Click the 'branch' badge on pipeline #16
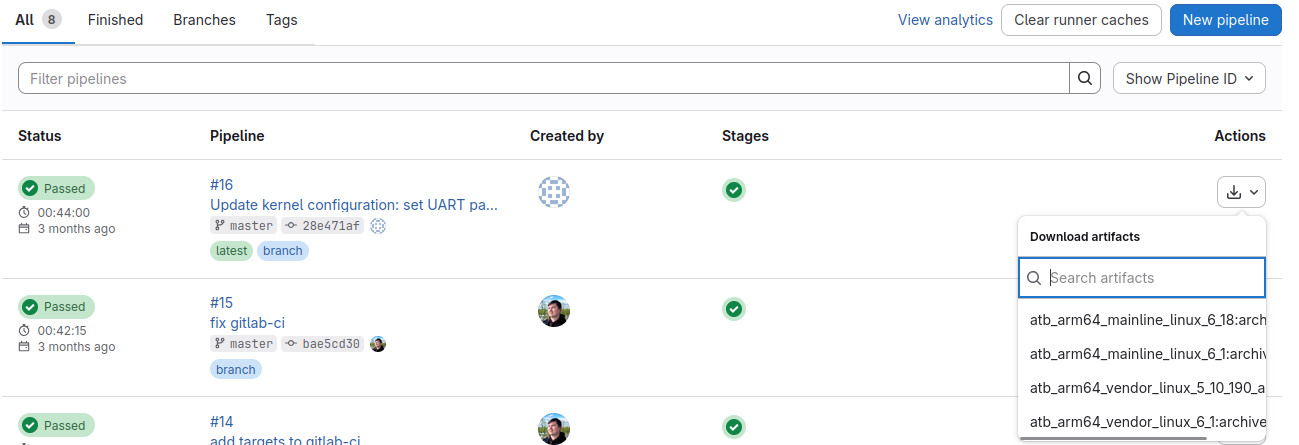Viewport: 1299px width, 445px height. pos(283,251)
